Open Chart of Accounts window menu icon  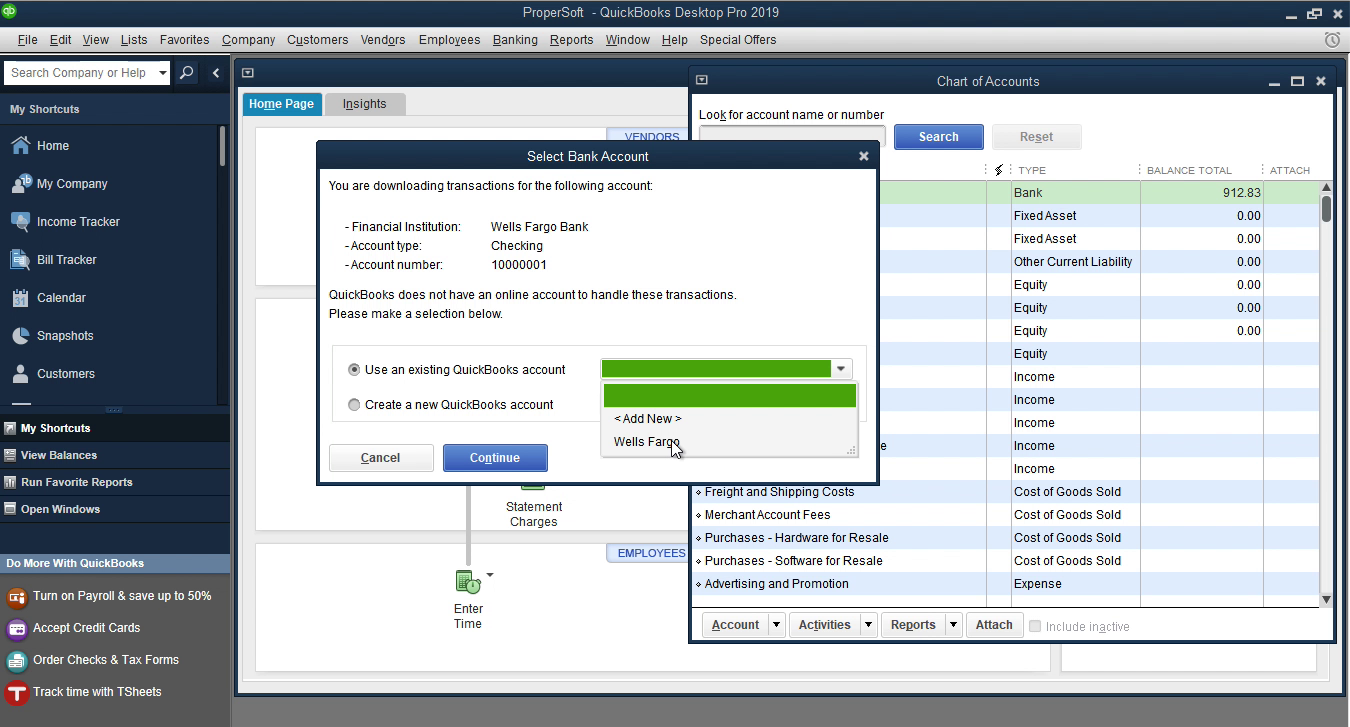(702, 81)
